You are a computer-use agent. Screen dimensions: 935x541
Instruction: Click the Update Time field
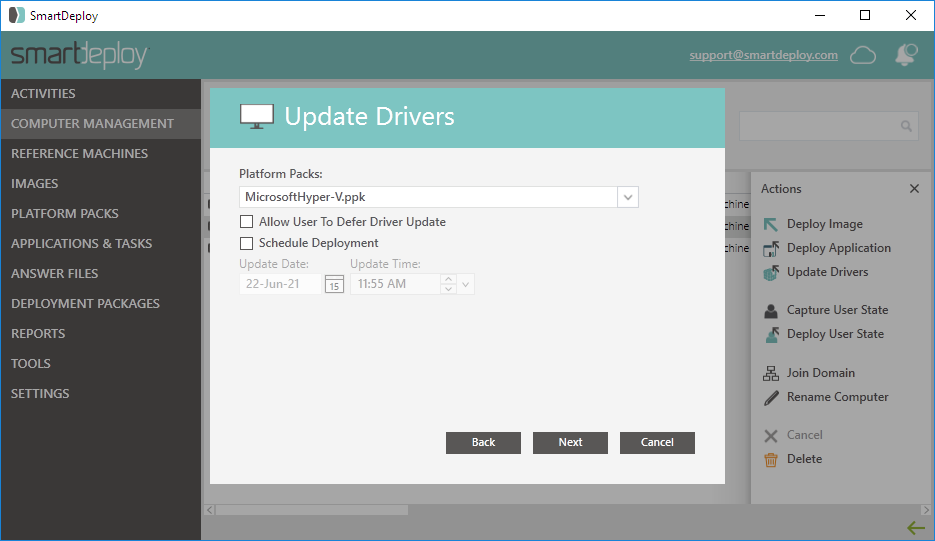[x=395, y=285]
